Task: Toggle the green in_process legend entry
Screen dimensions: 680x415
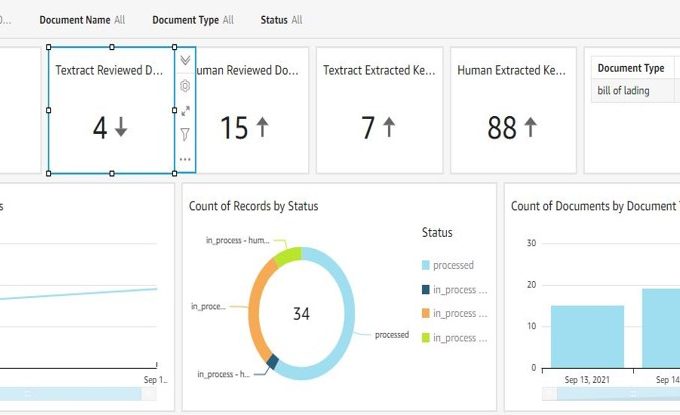Action: coord(427,338)
